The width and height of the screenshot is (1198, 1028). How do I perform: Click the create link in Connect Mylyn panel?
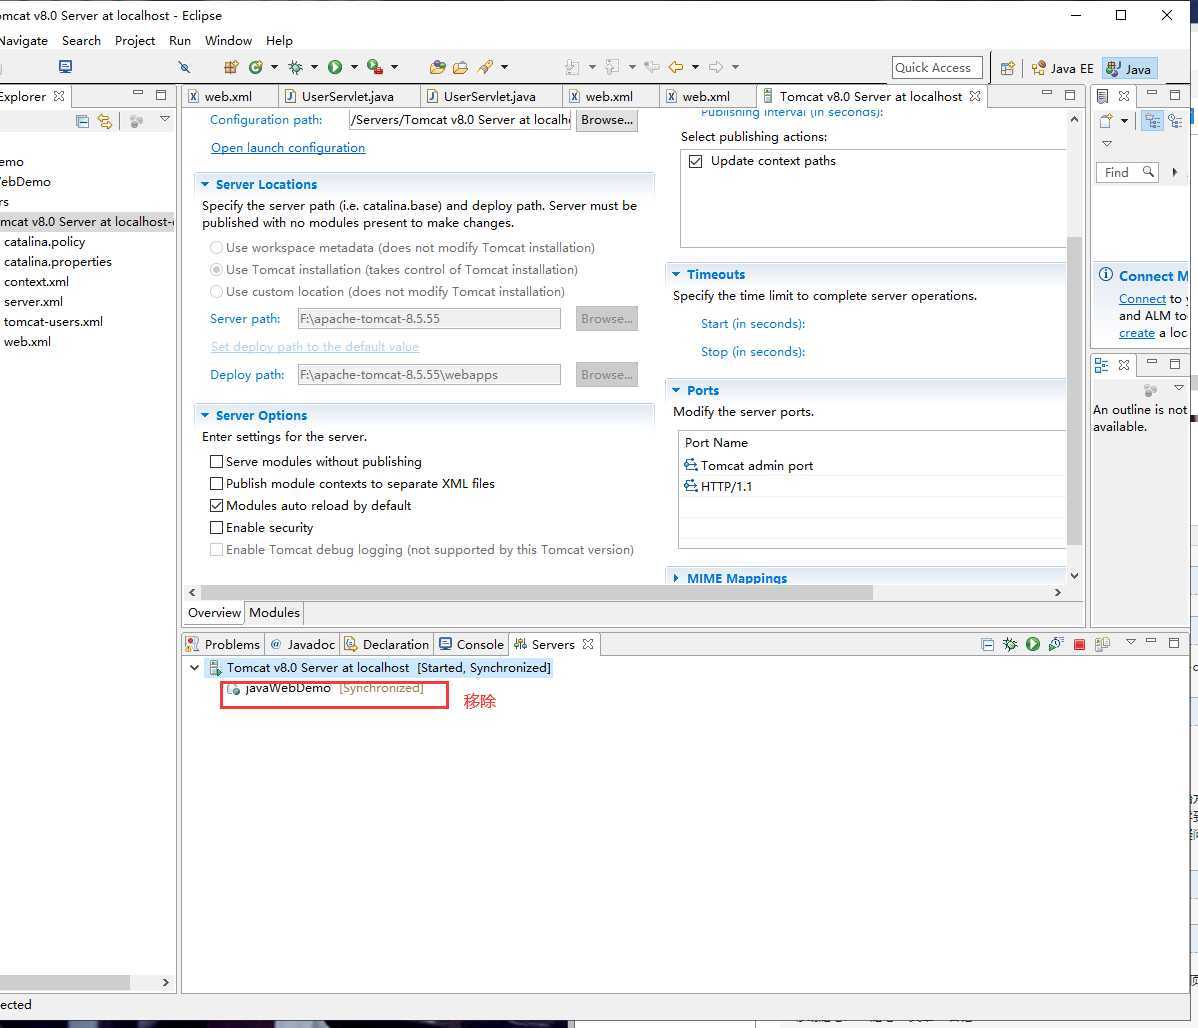1136,333
